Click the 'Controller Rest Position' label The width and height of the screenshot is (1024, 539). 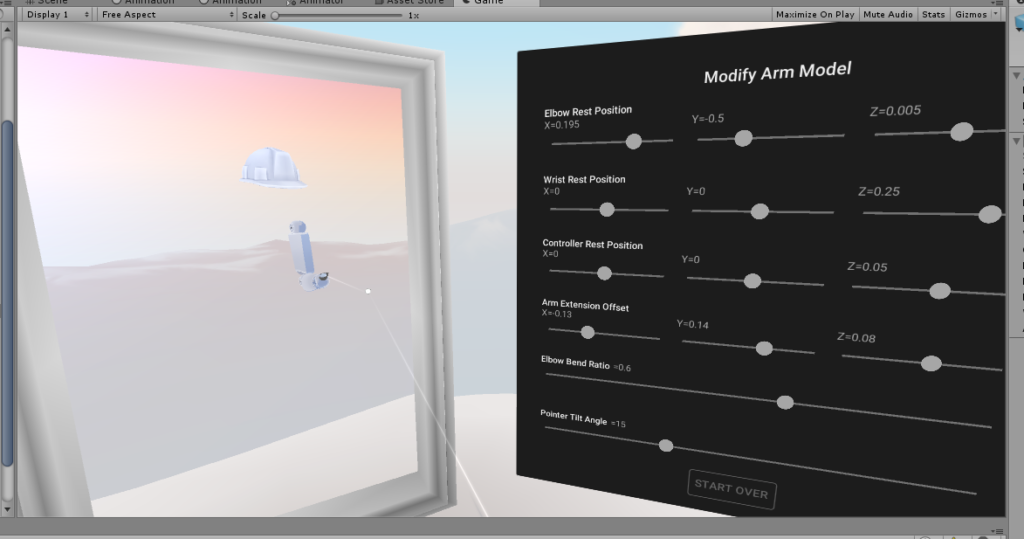pyautogui.click(x=592, y=244)
